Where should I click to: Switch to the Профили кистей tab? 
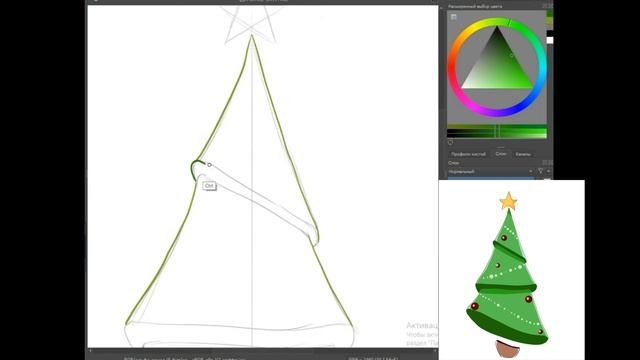tap(468, 154)
